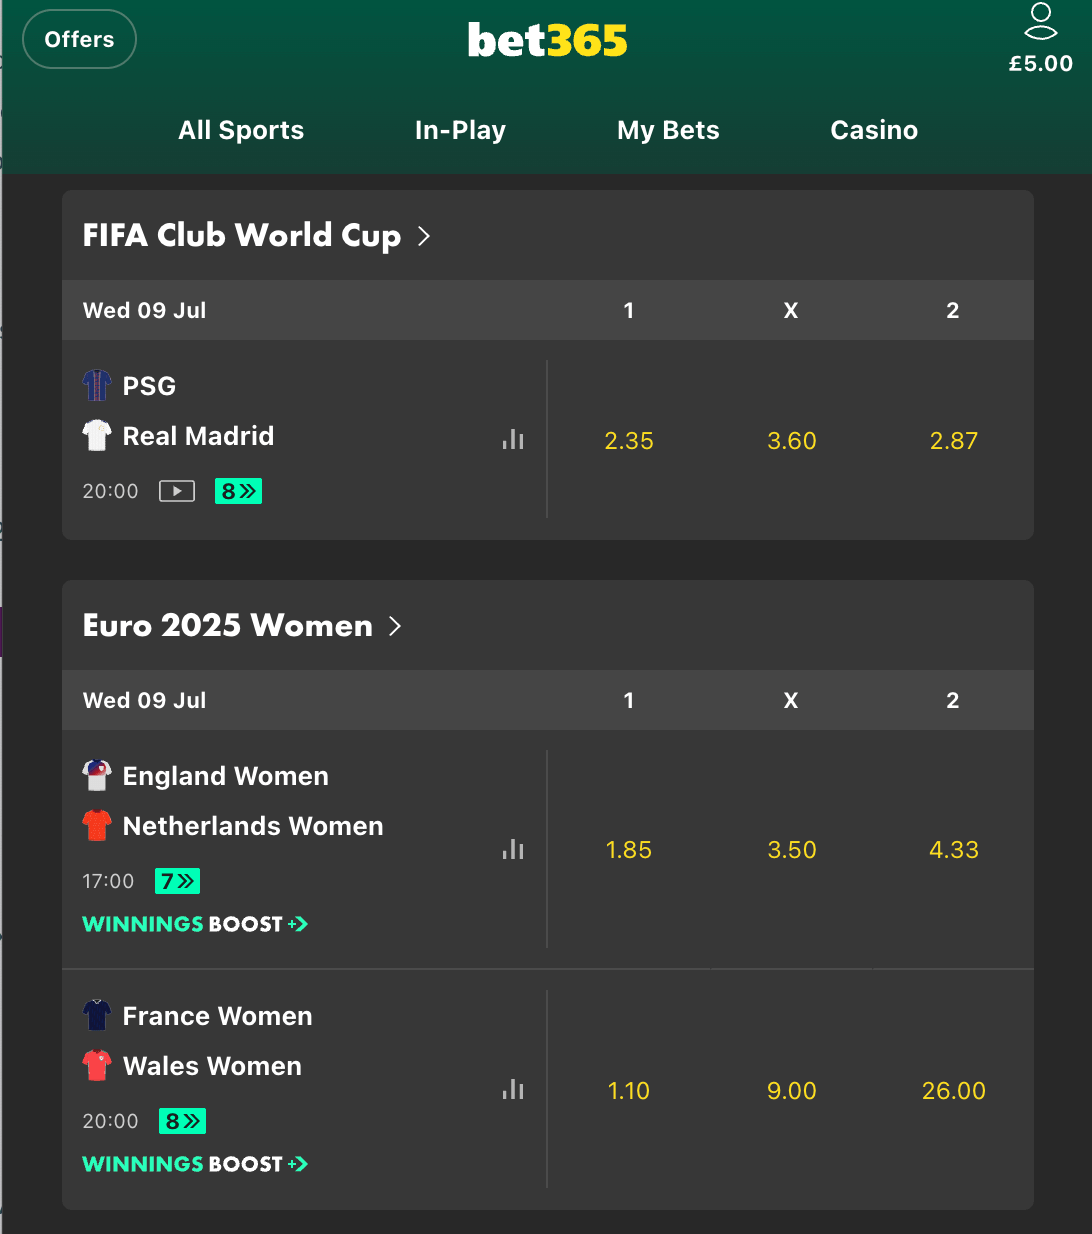Open Winnings Boost for England Women match
Screen dimensions: 1092x1234
point(195,924)
